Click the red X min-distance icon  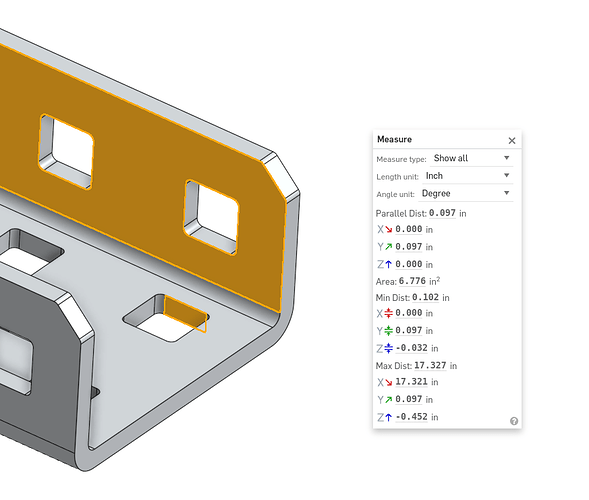(x=389, y=313)
